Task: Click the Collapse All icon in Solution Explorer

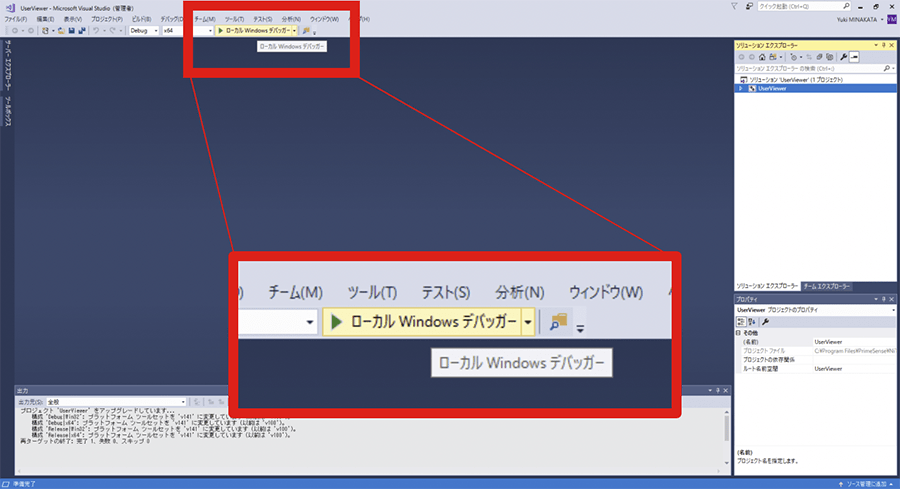Action: pyautogui.click(x=820, y=57)
